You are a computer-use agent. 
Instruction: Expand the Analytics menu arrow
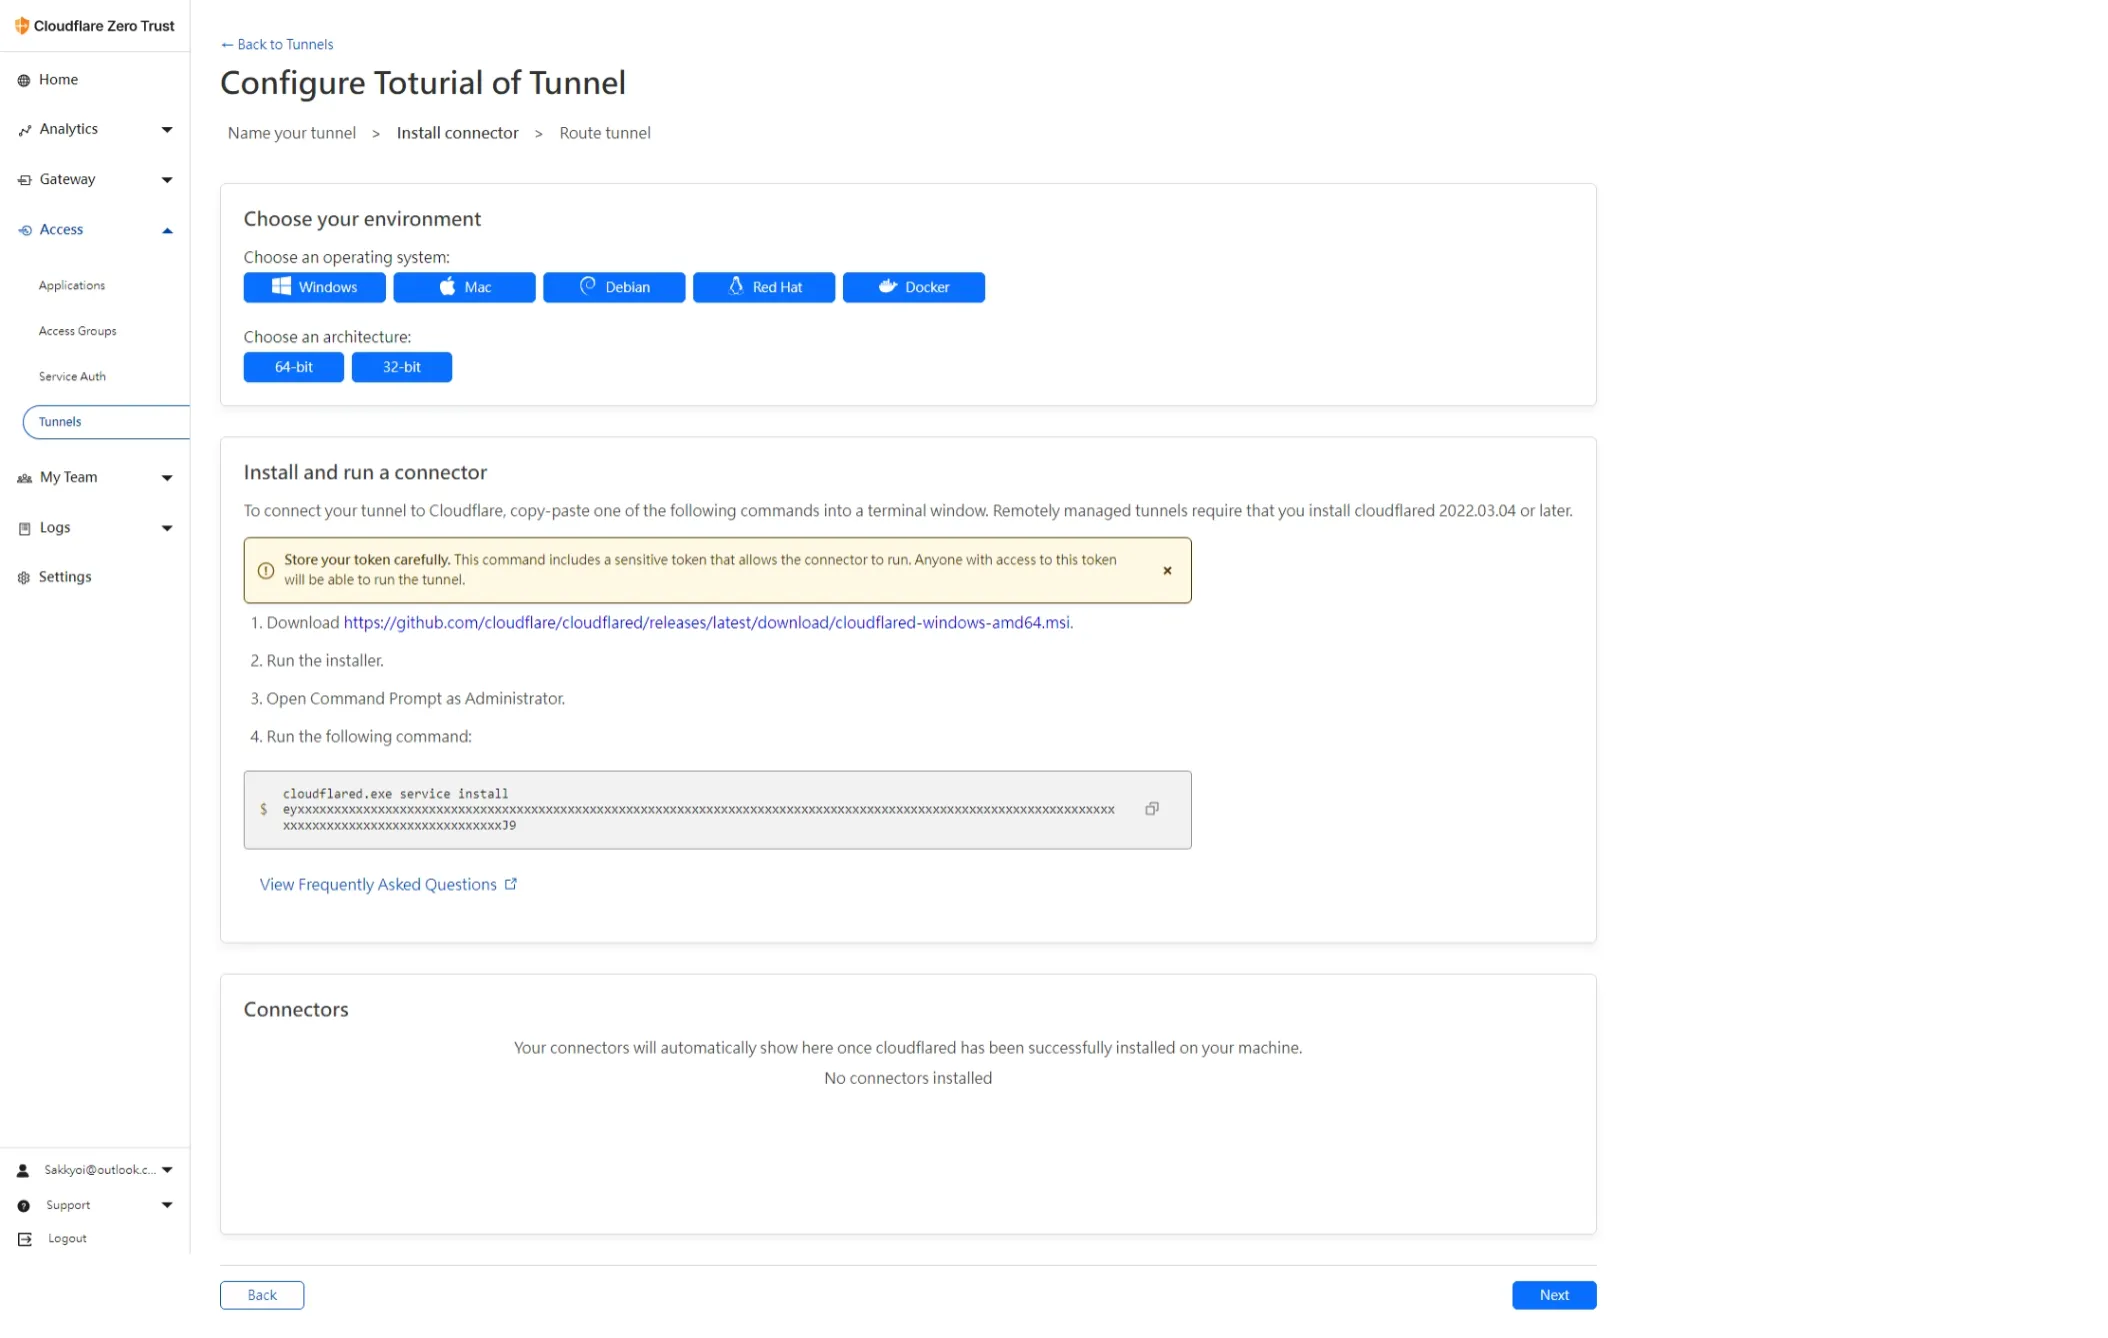167,130
